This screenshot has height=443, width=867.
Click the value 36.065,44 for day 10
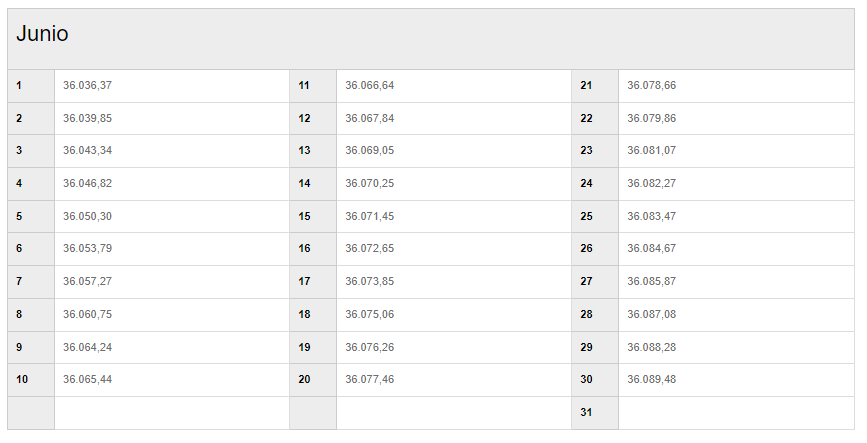[x=87, y=379]
